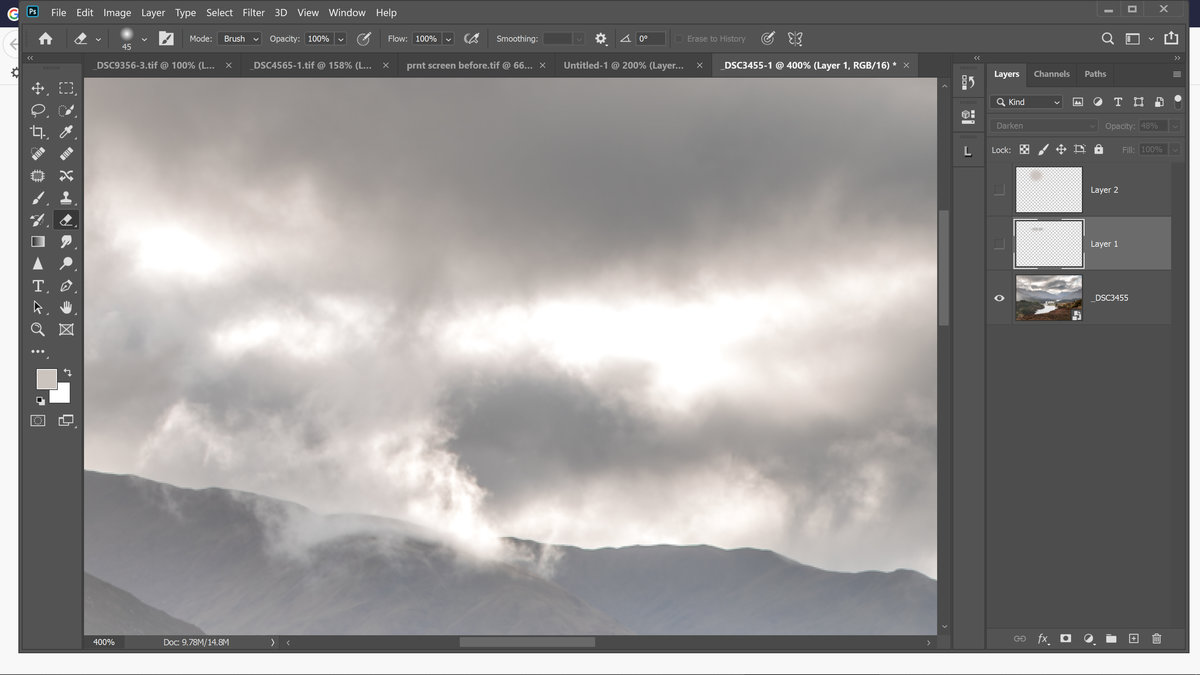
Task: Select the Crop tool
Action: point(38,132)
